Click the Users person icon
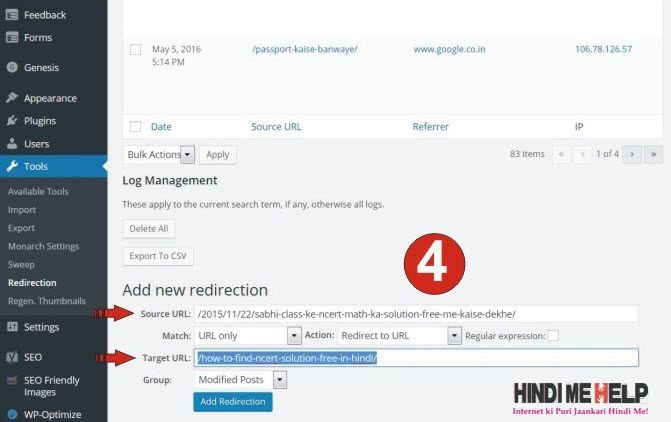This screenshot has width=671, height=422. tap(12, 143)
